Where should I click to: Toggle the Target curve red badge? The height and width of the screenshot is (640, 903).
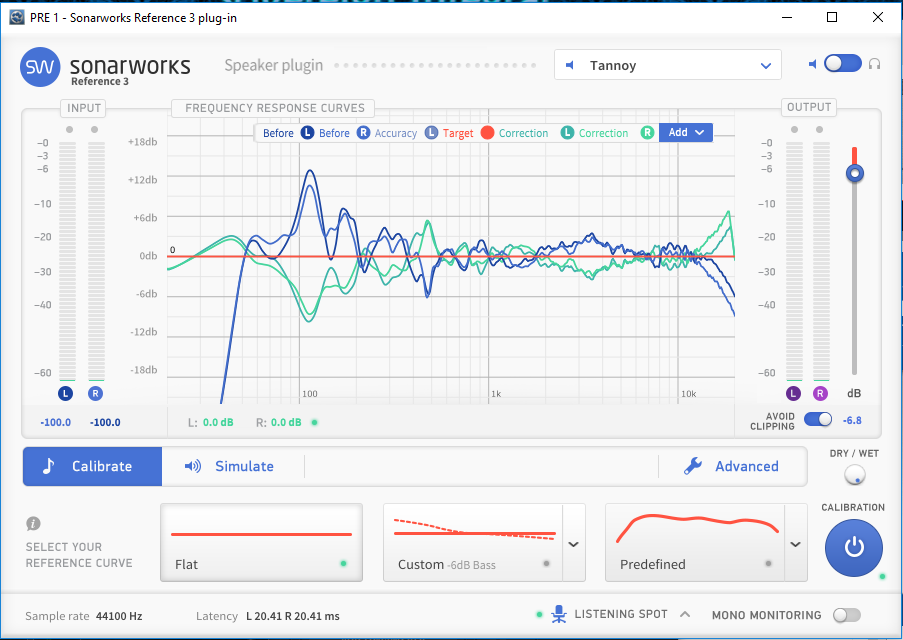[x=487, y=133]
